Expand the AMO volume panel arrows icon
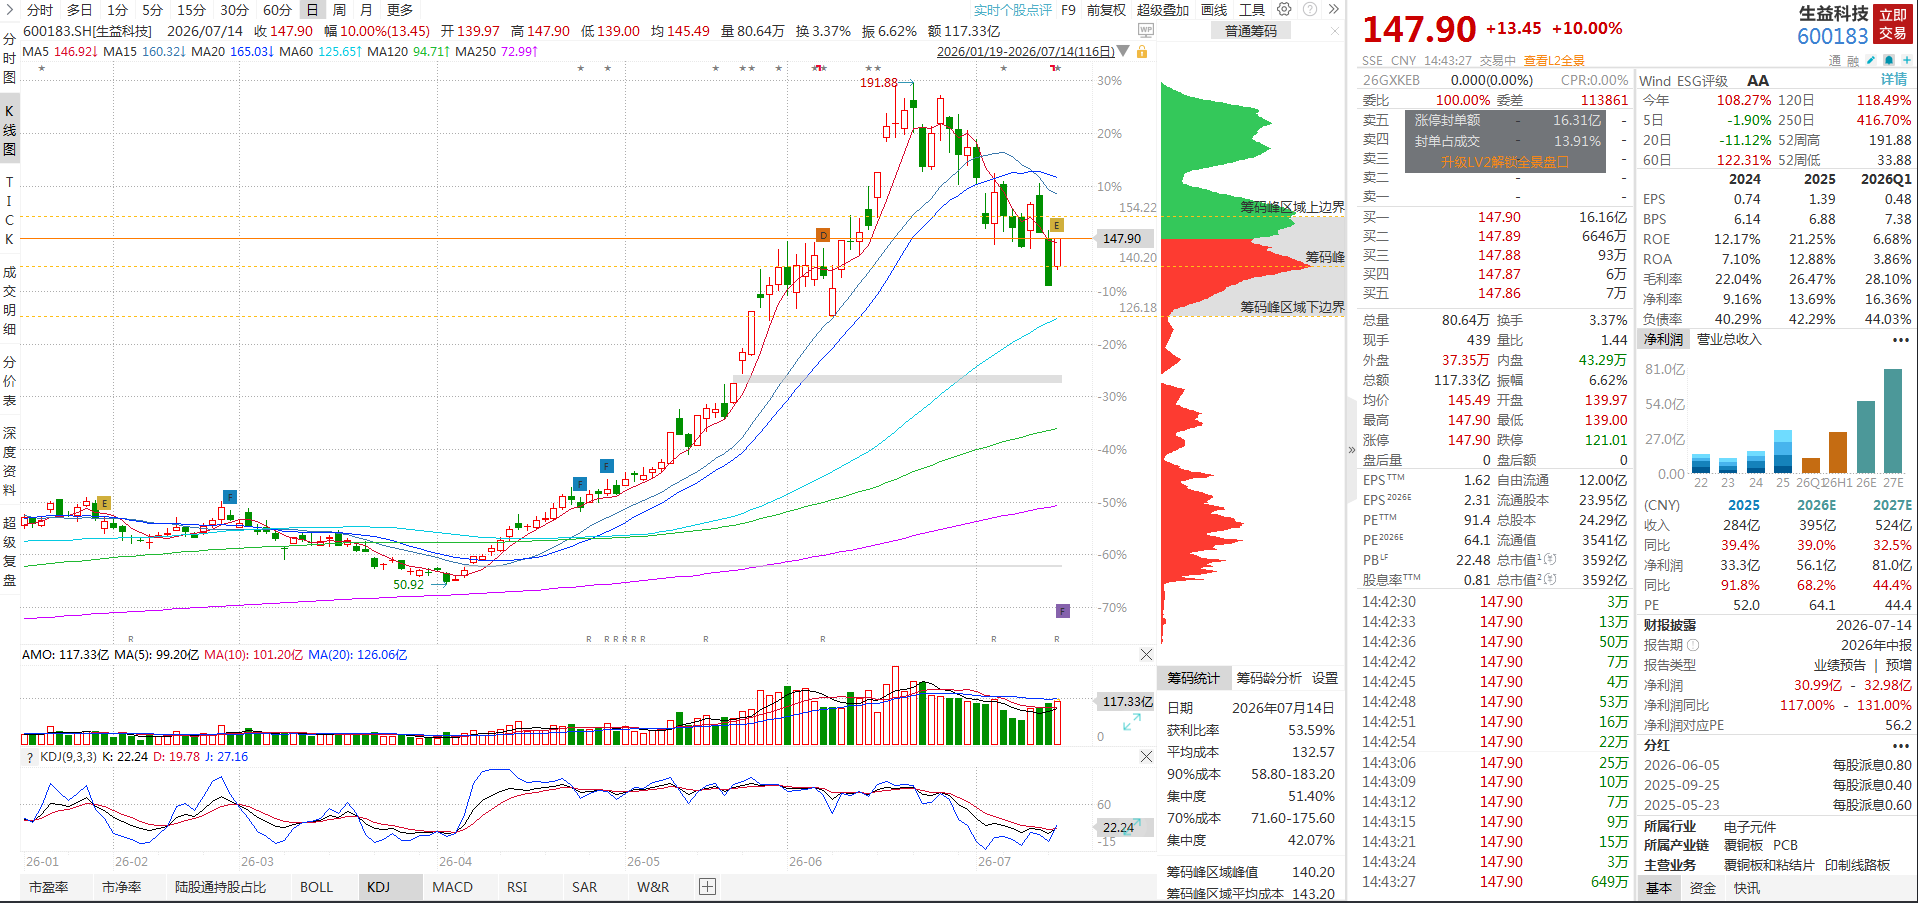This screenshot has height=903, width=1918. 1131,723
